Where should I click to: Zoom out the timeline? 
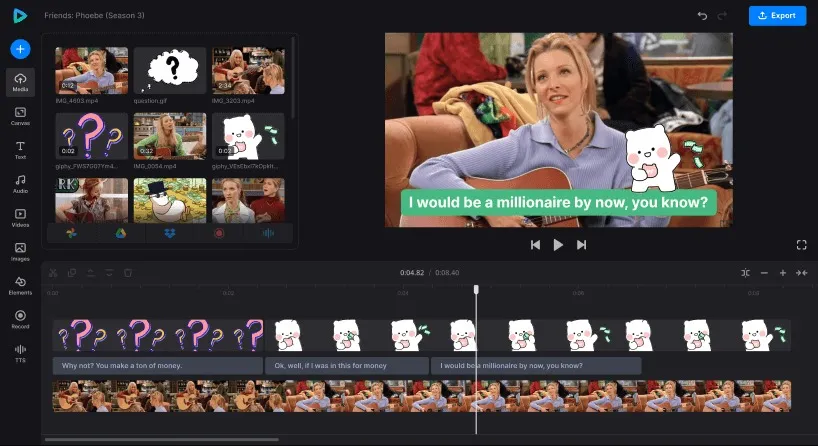[x=764, y=273]
